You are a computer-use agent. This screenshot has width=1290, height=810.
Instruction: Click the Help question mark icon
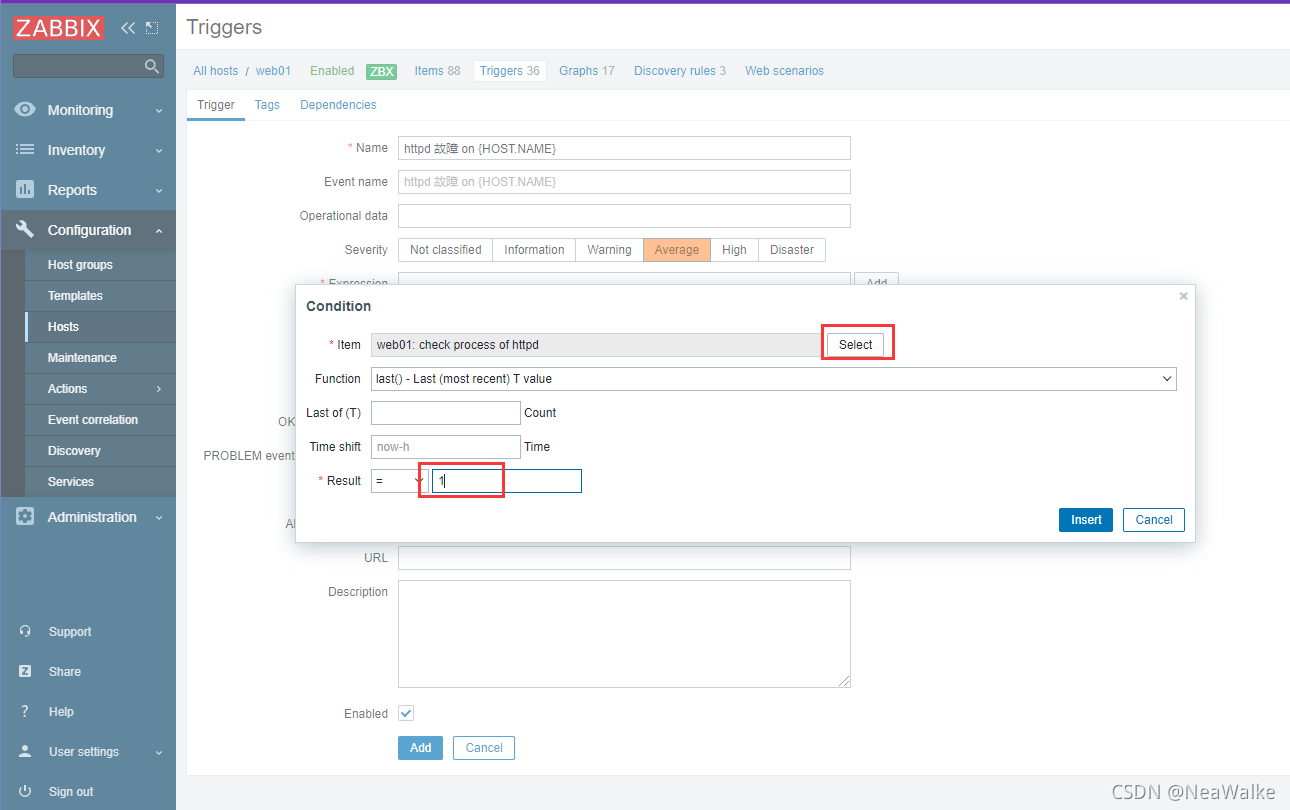coord(25,712)
